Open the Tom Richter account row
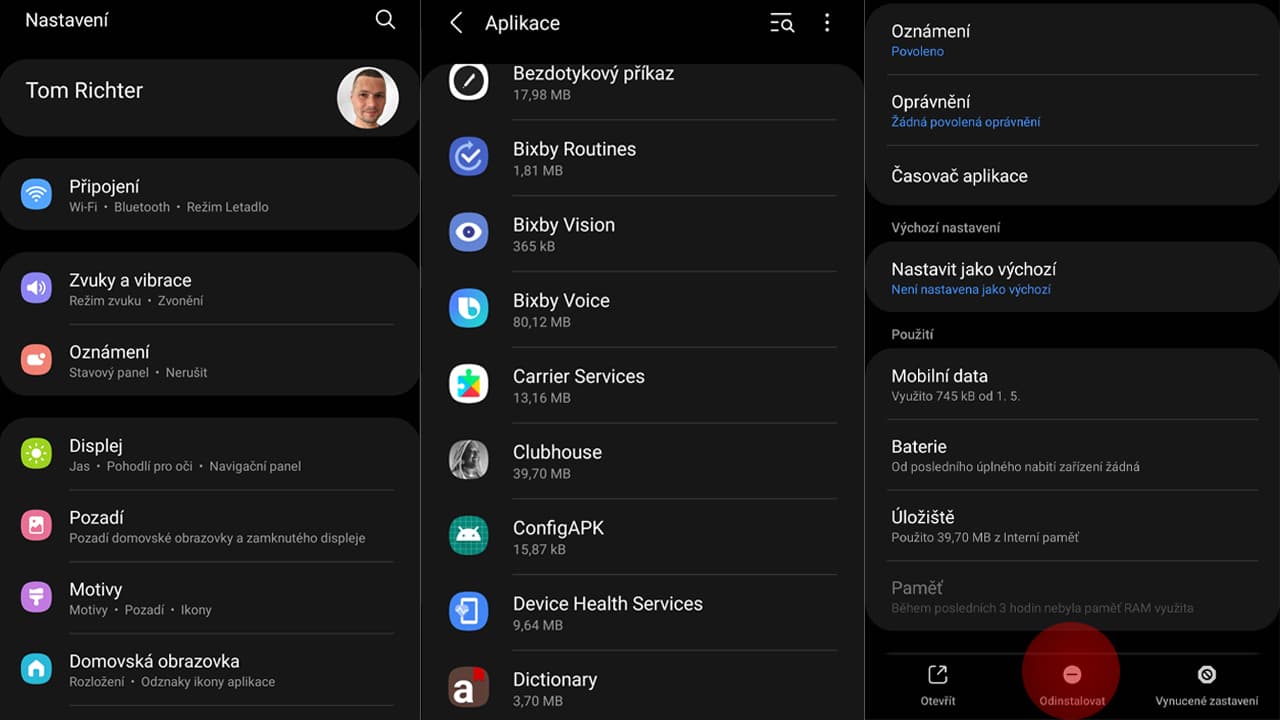The height and width of the screenshot is (720, 1280). 210,98
